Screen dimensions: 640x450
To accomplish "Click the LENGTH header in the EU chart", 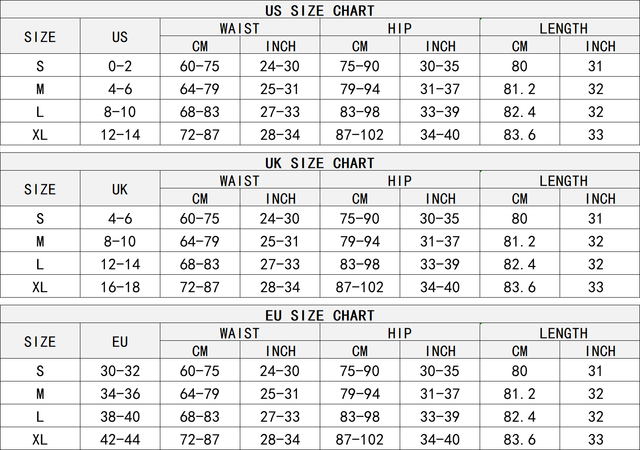I will (560, 333).
